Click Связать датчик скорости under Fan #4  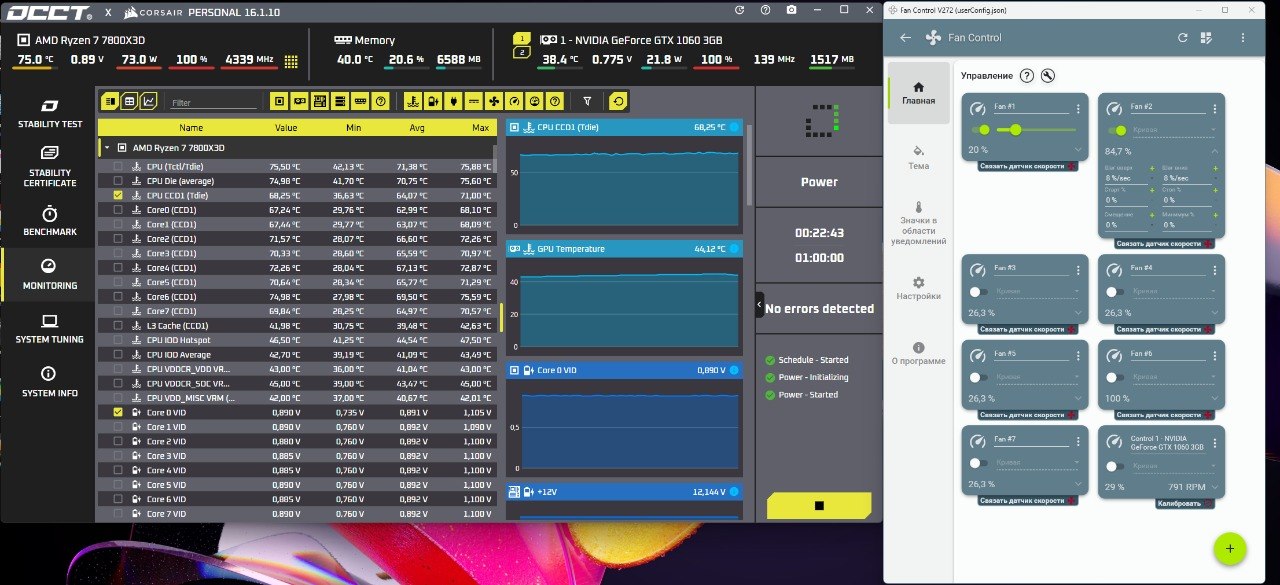click(1164, 329)
